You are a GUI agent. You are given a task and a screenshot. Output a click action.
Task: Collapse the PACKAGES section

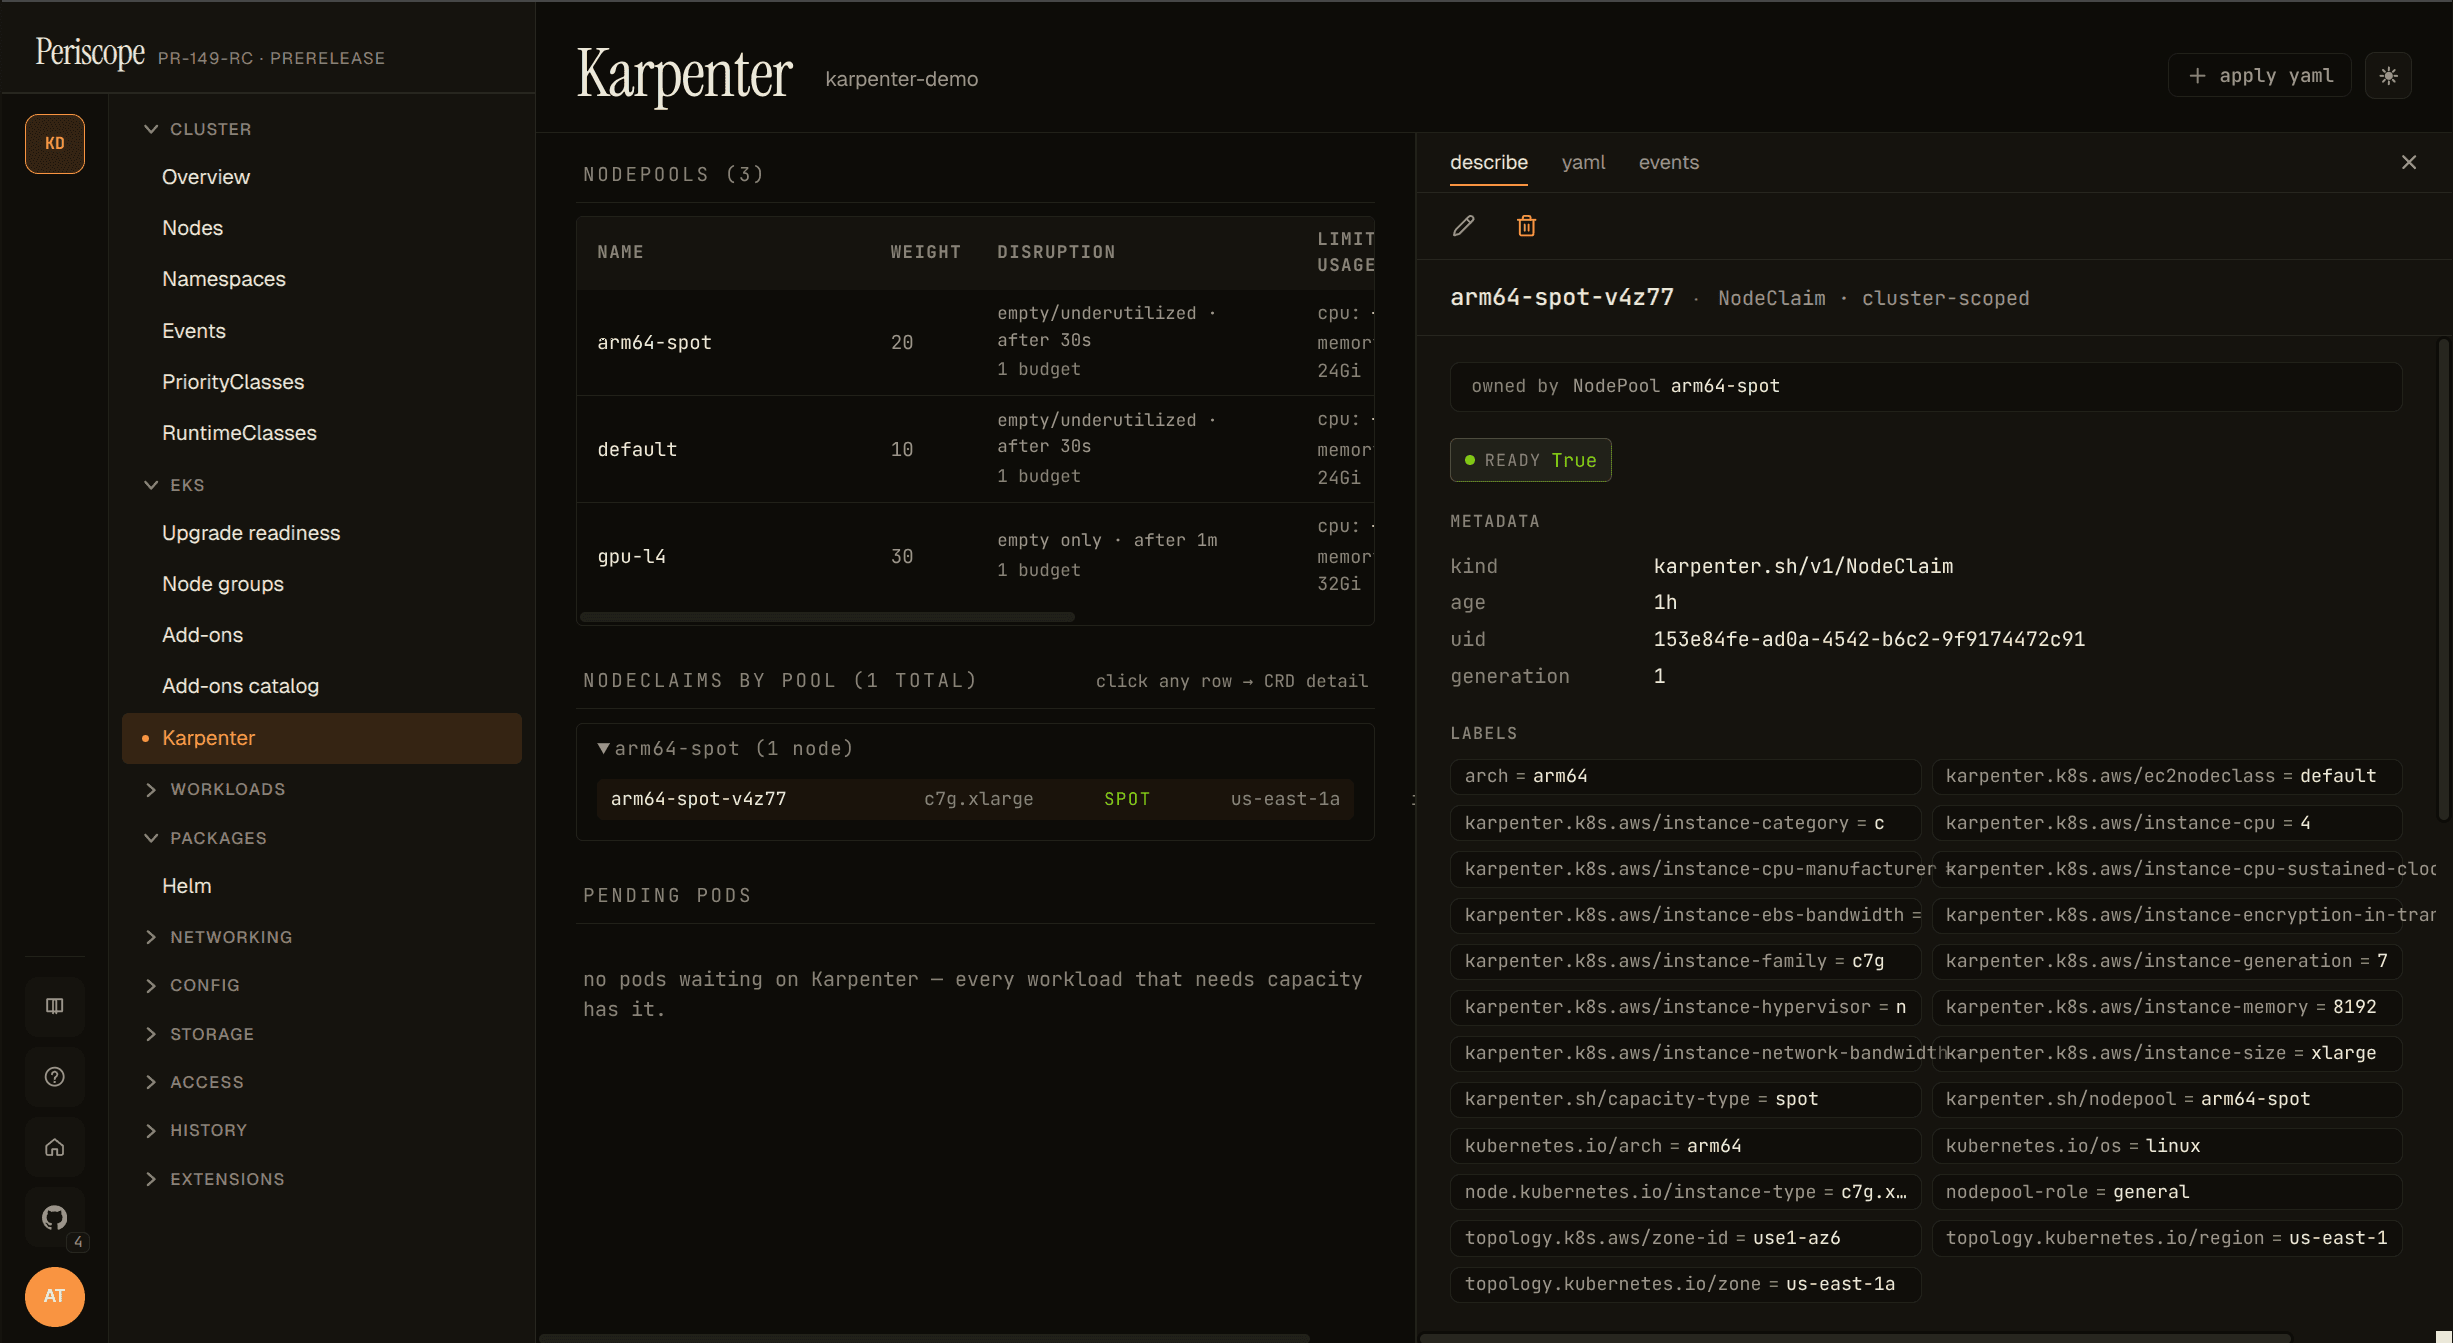coord(206,838)
